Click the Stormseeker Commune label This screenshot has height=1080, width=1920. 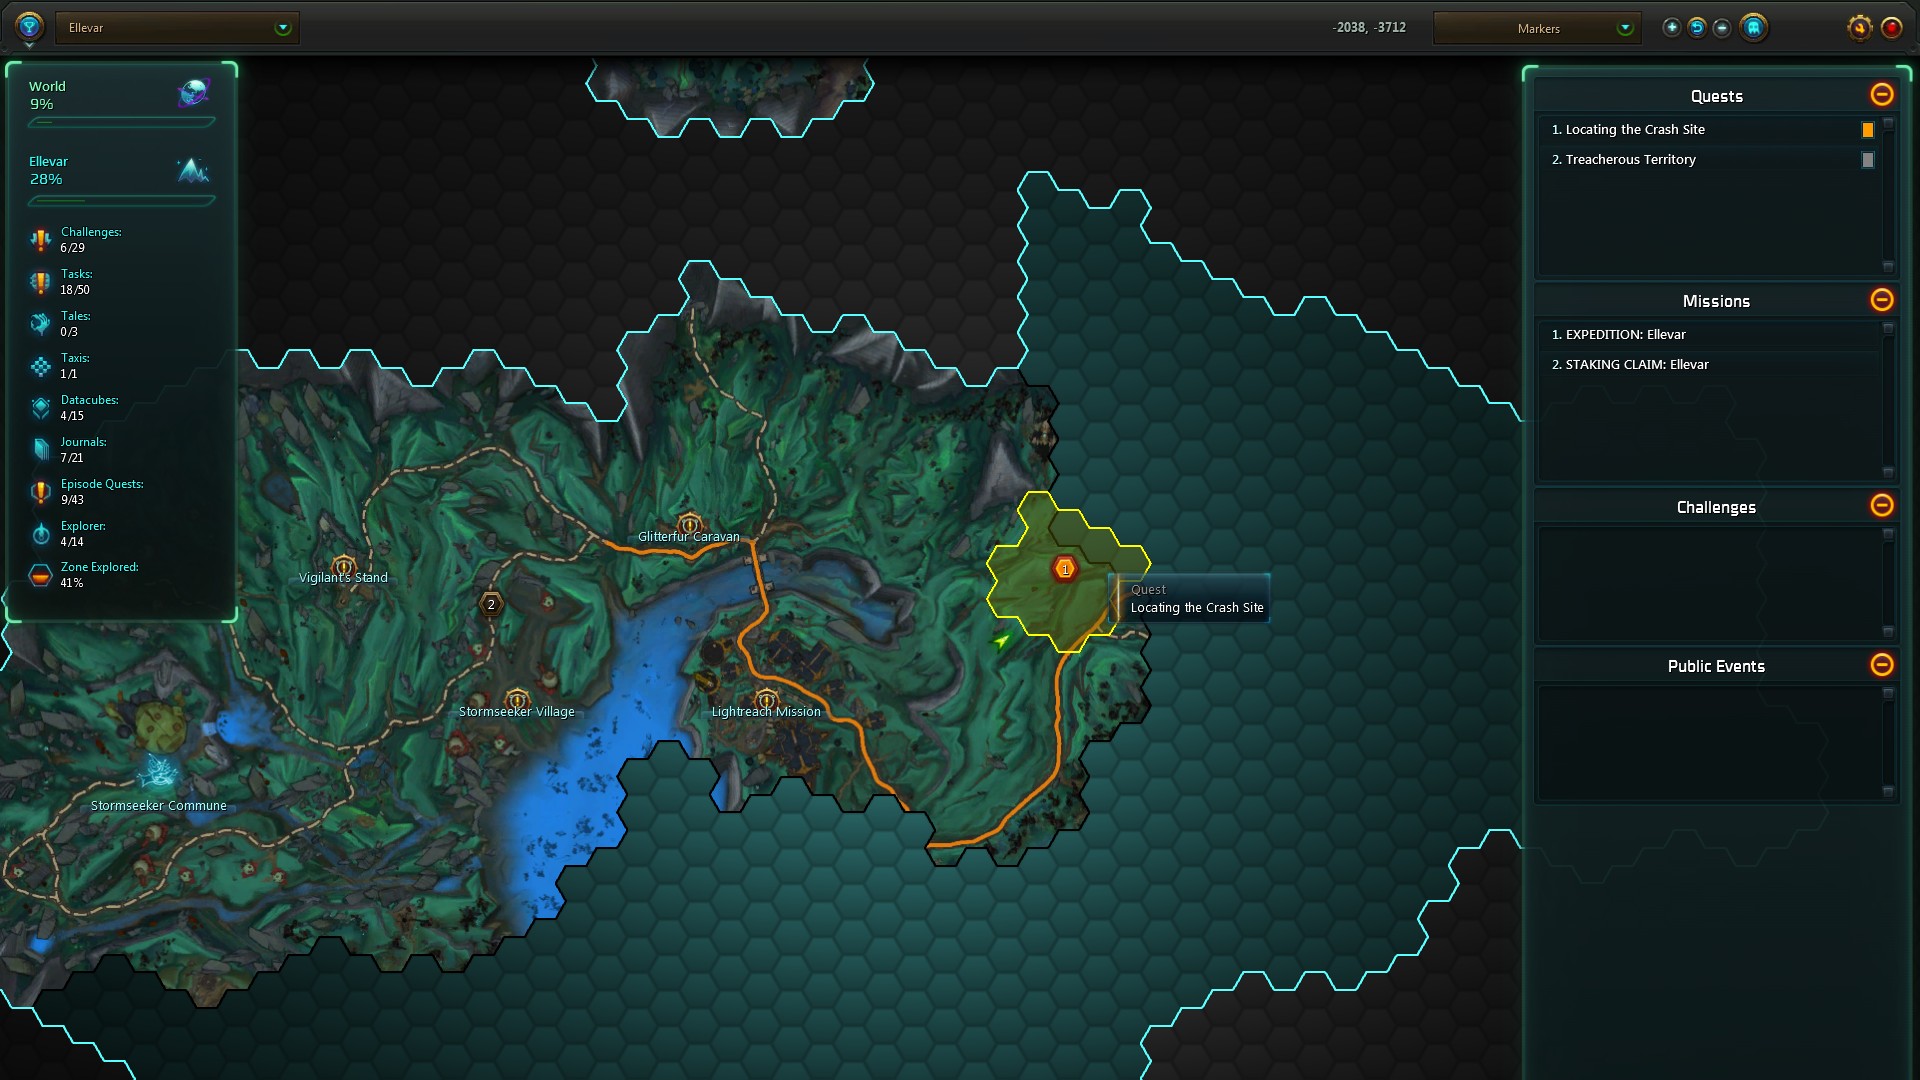158,806
